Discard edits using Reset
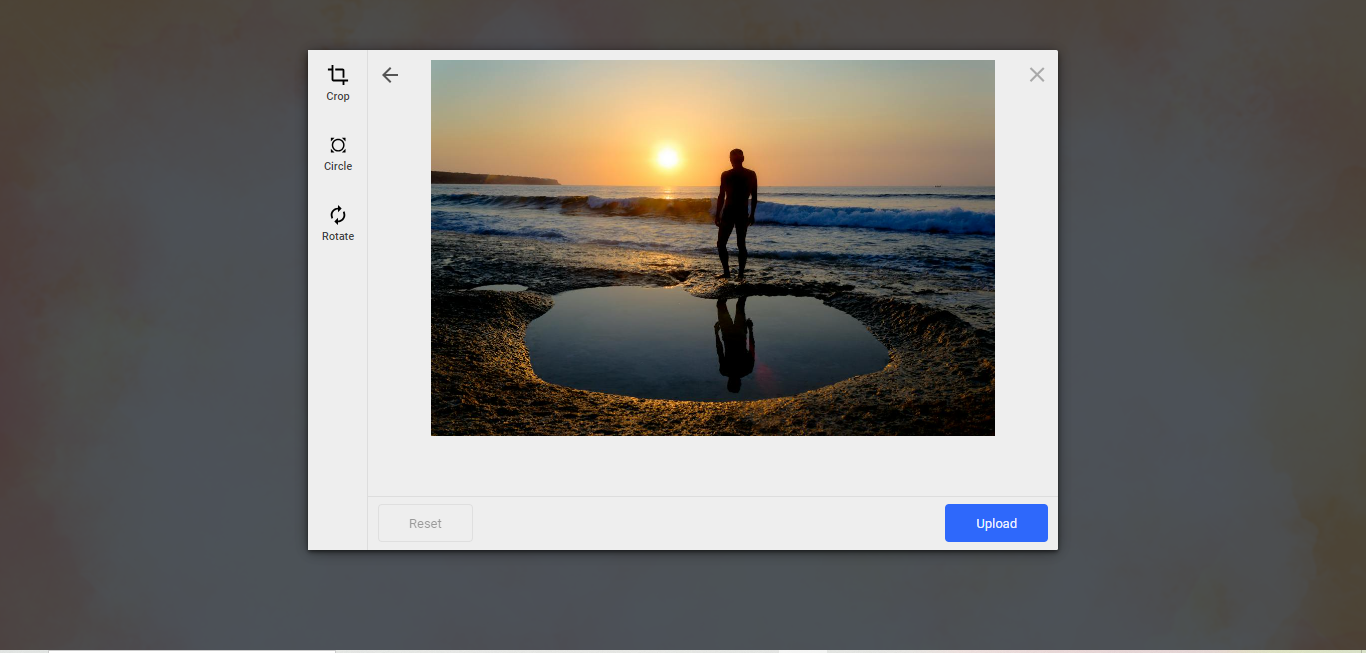This screenshot has height=653, width=1366. pos(424,522)
